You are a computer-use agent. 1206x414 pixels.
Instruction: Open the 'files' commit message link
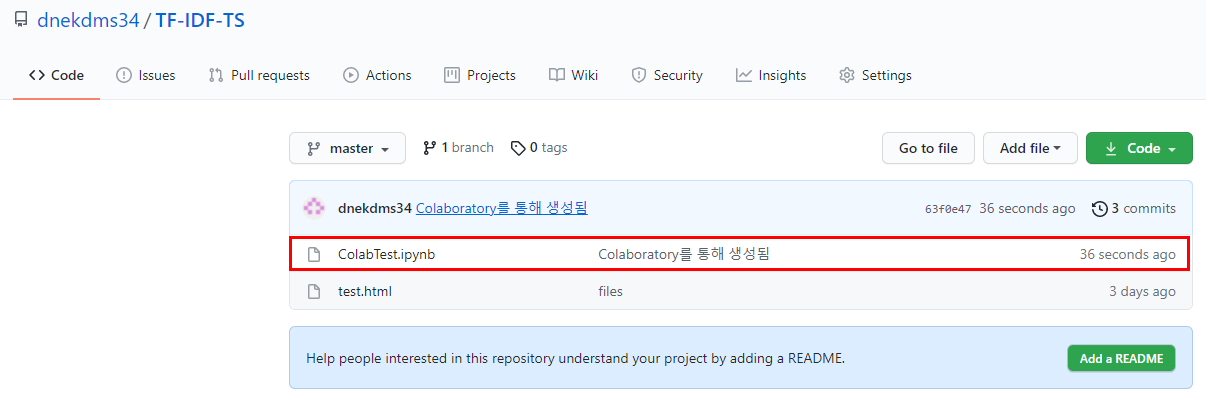(x=610, y=291)
